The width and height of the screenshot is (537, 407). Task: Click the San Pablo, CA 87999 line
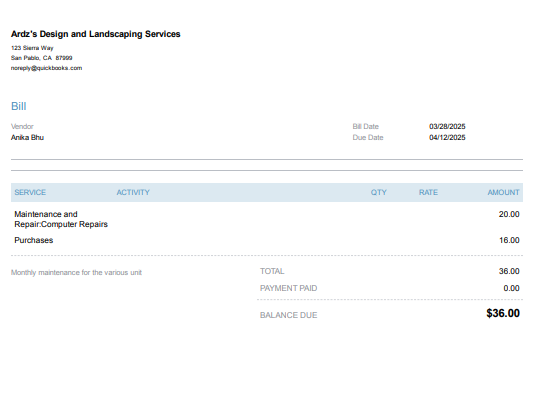[41, 58]
